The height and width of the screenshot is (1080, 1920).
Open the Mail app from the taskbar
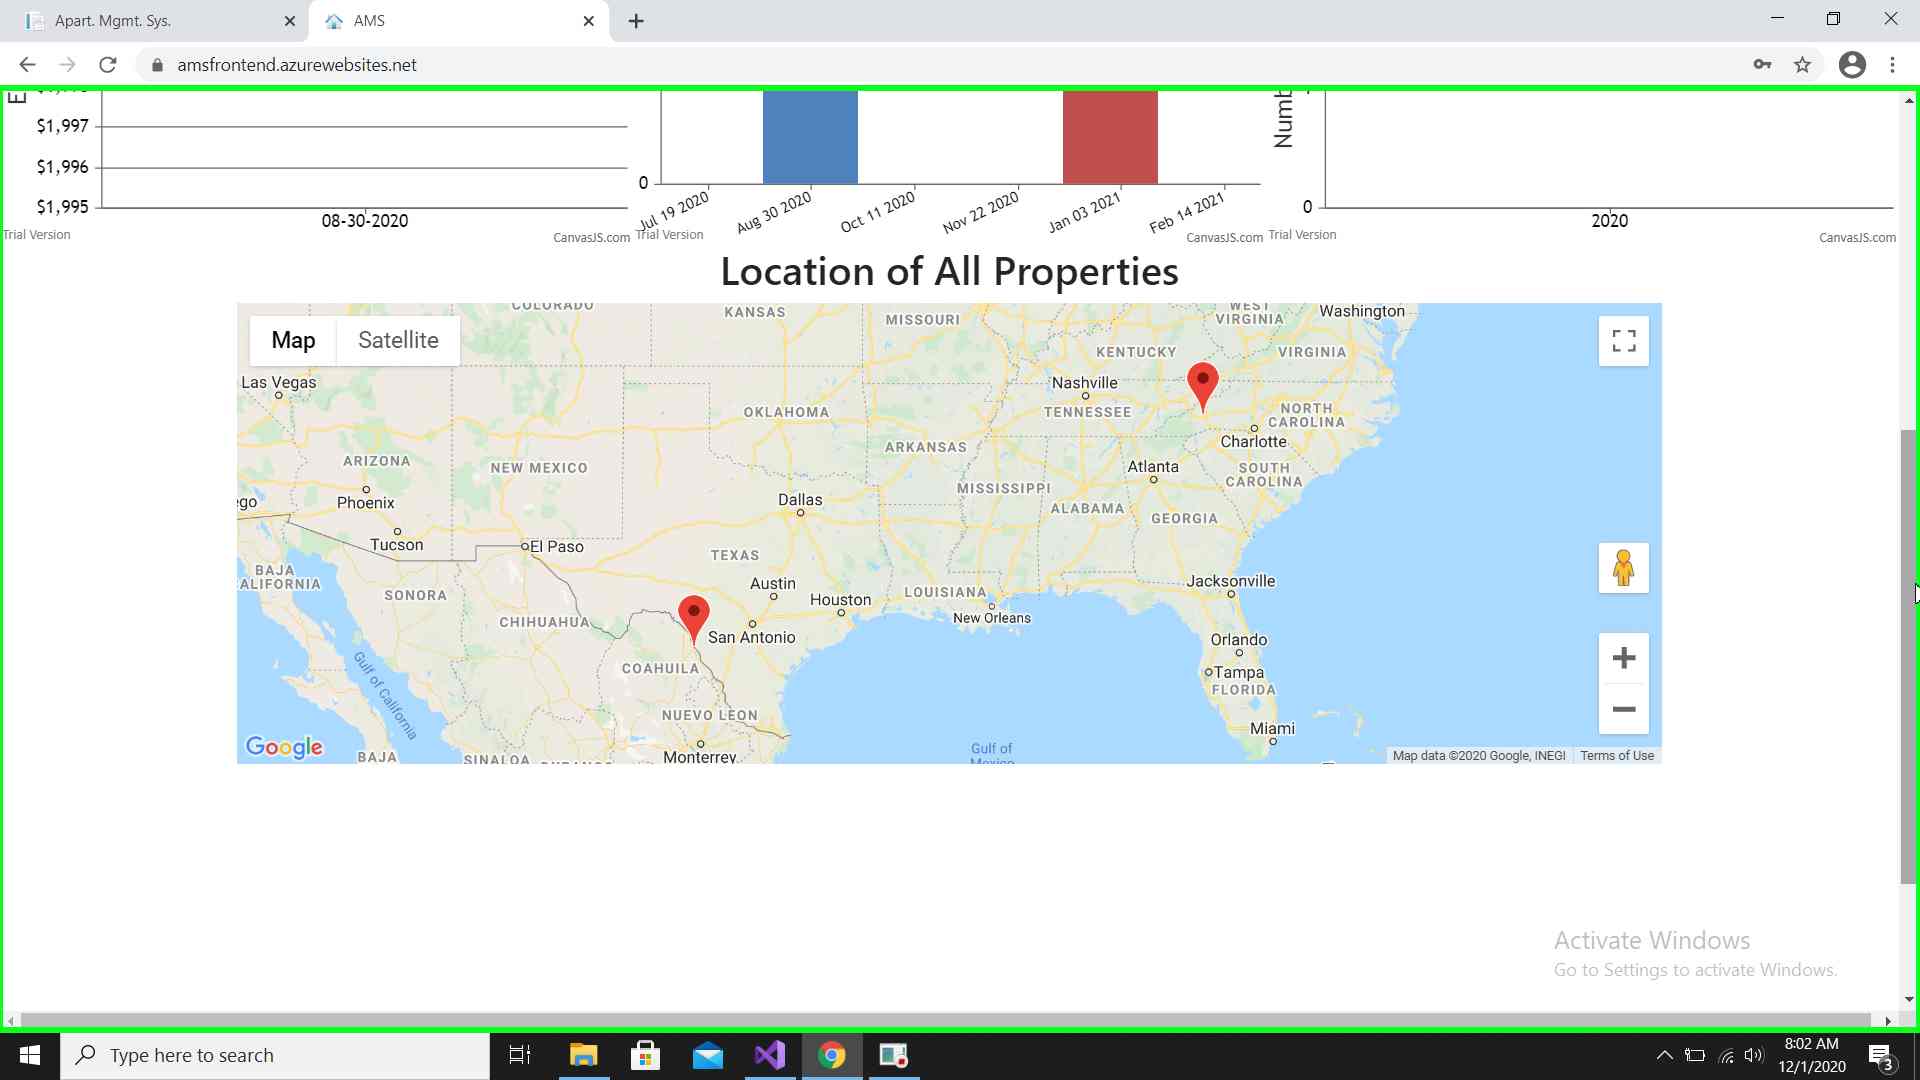pos(708,1055)
